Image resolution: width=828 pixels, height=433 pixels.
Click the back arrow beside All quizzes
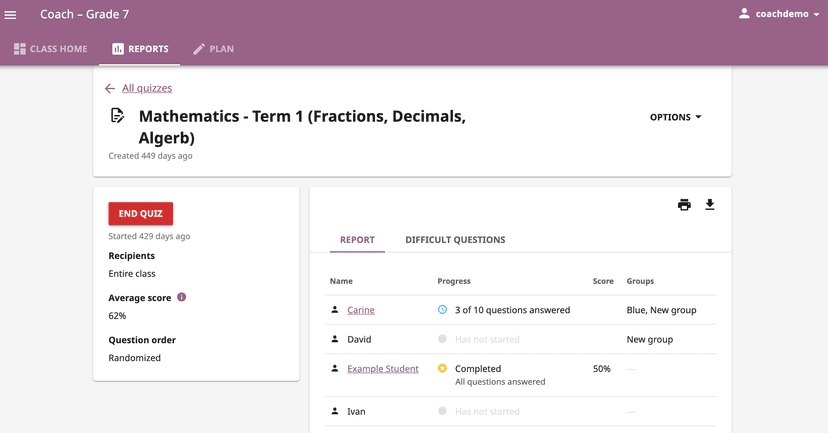coord(110,88)
